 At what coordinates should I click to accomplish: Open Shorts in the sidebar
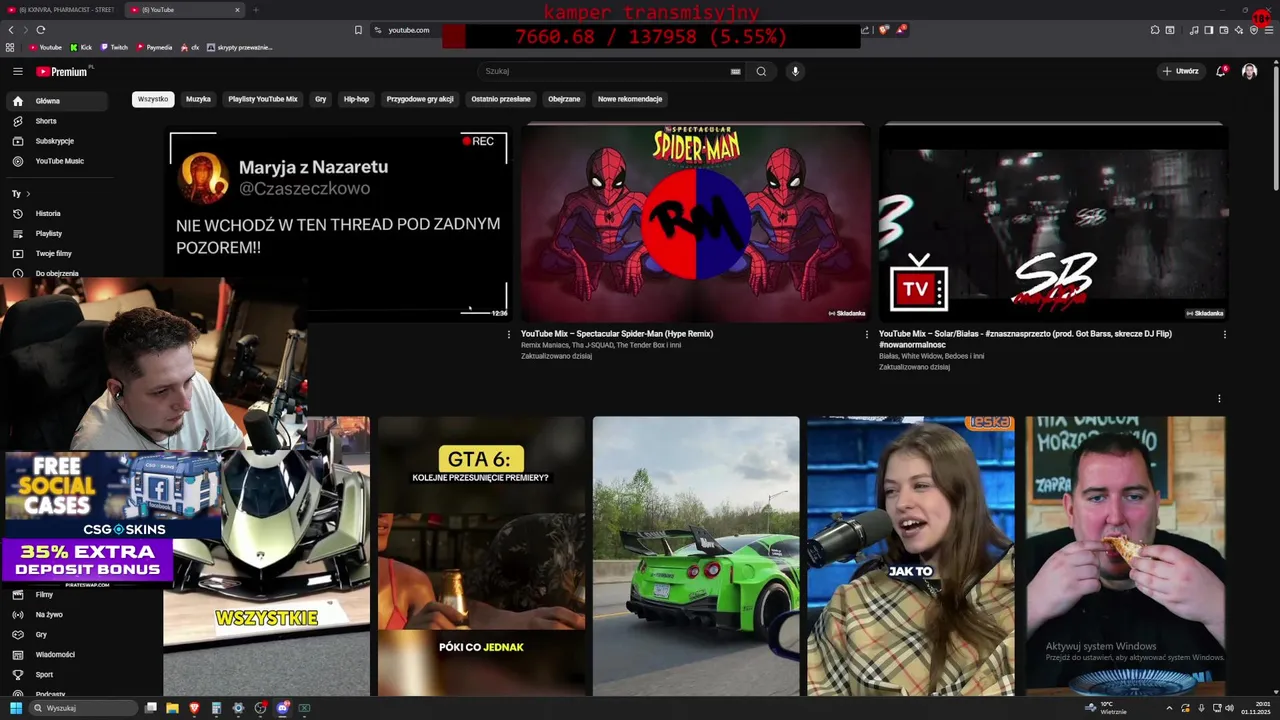56,121
